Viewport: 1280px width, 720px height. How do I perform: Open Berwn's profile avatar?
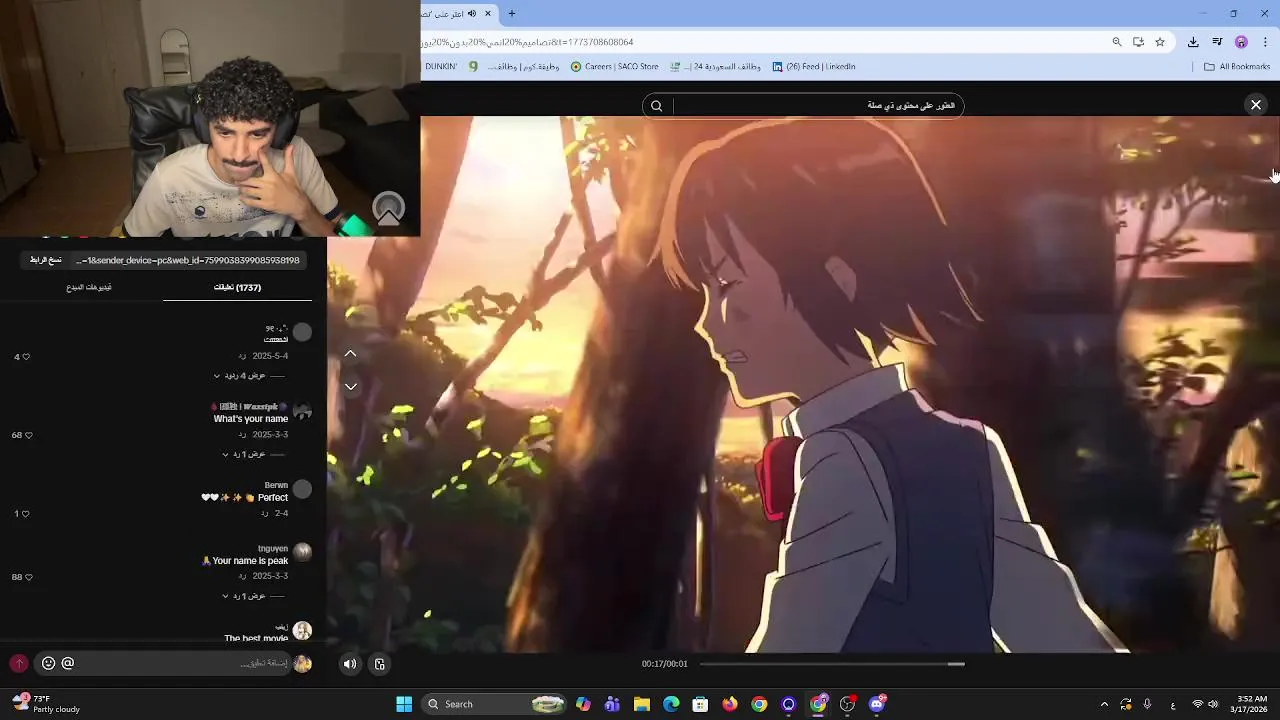[302, 489]
